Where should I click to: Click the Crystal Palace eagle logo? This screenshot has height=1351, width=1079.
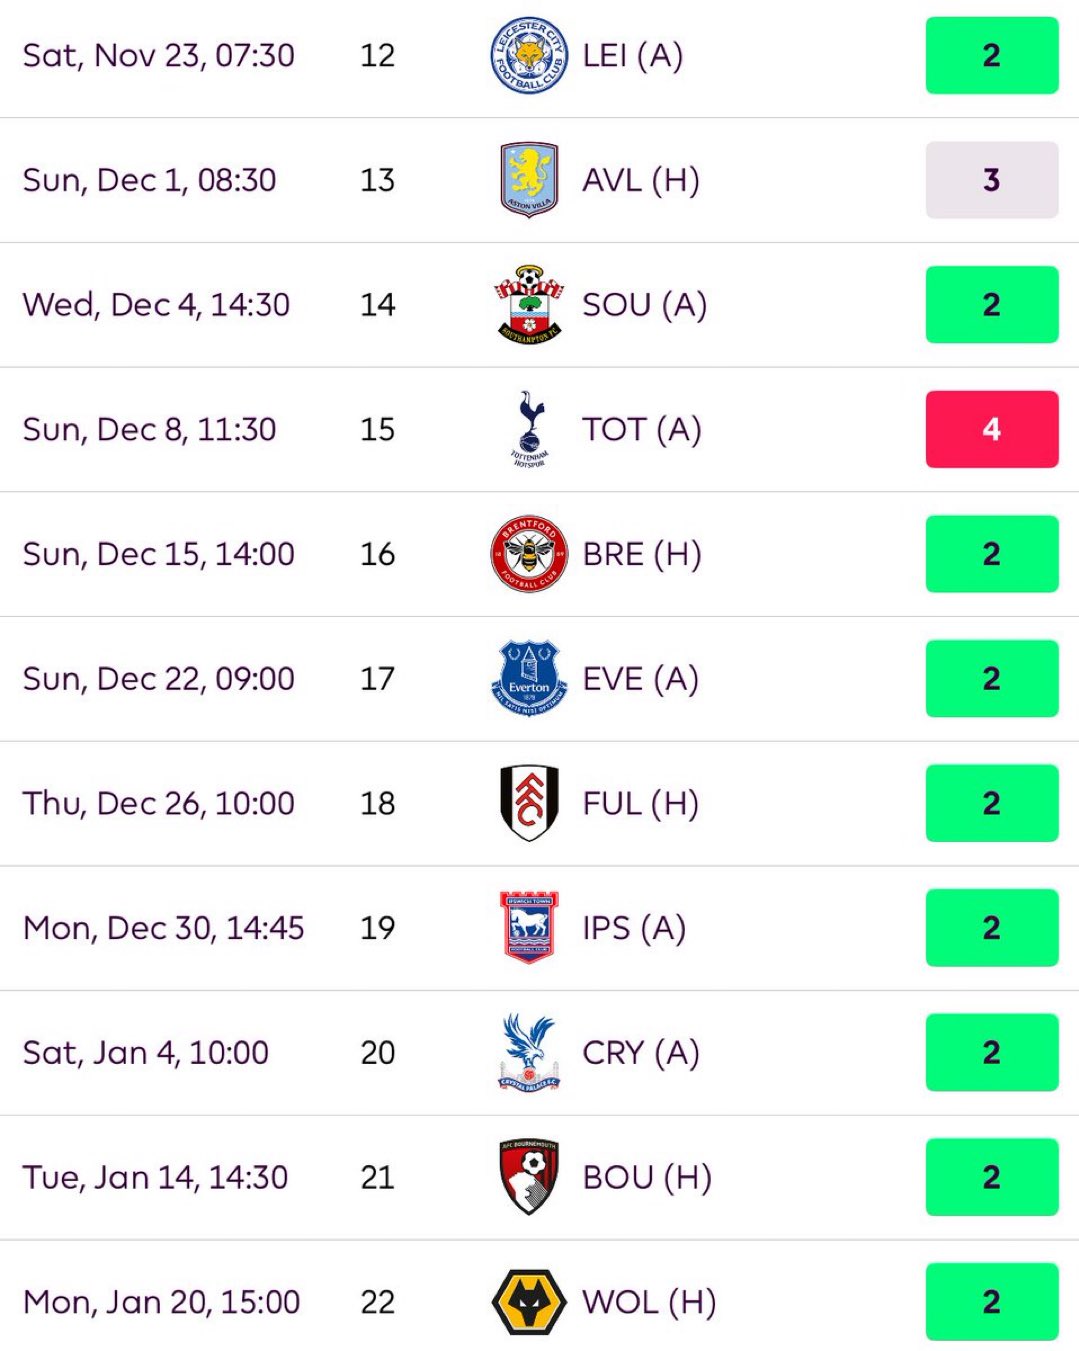529,1052
